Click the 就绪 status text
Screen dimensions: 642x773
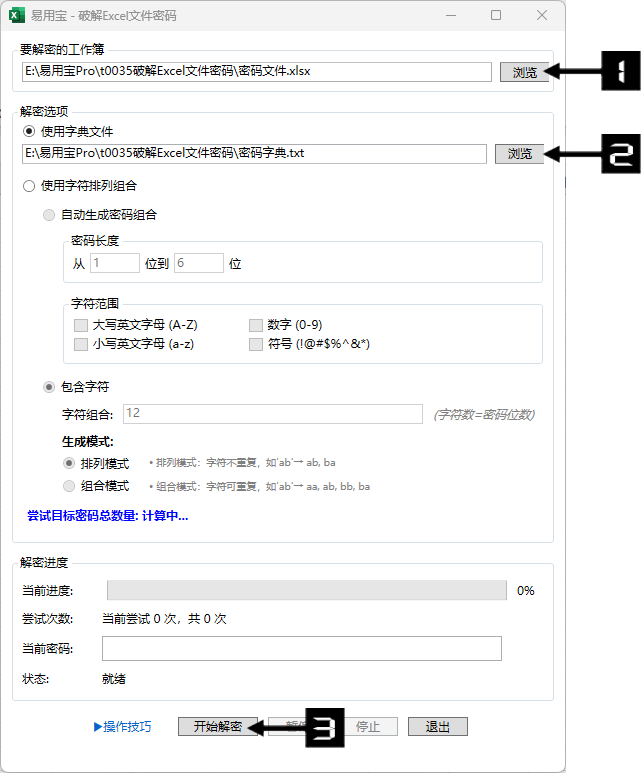tap(114, 679)
